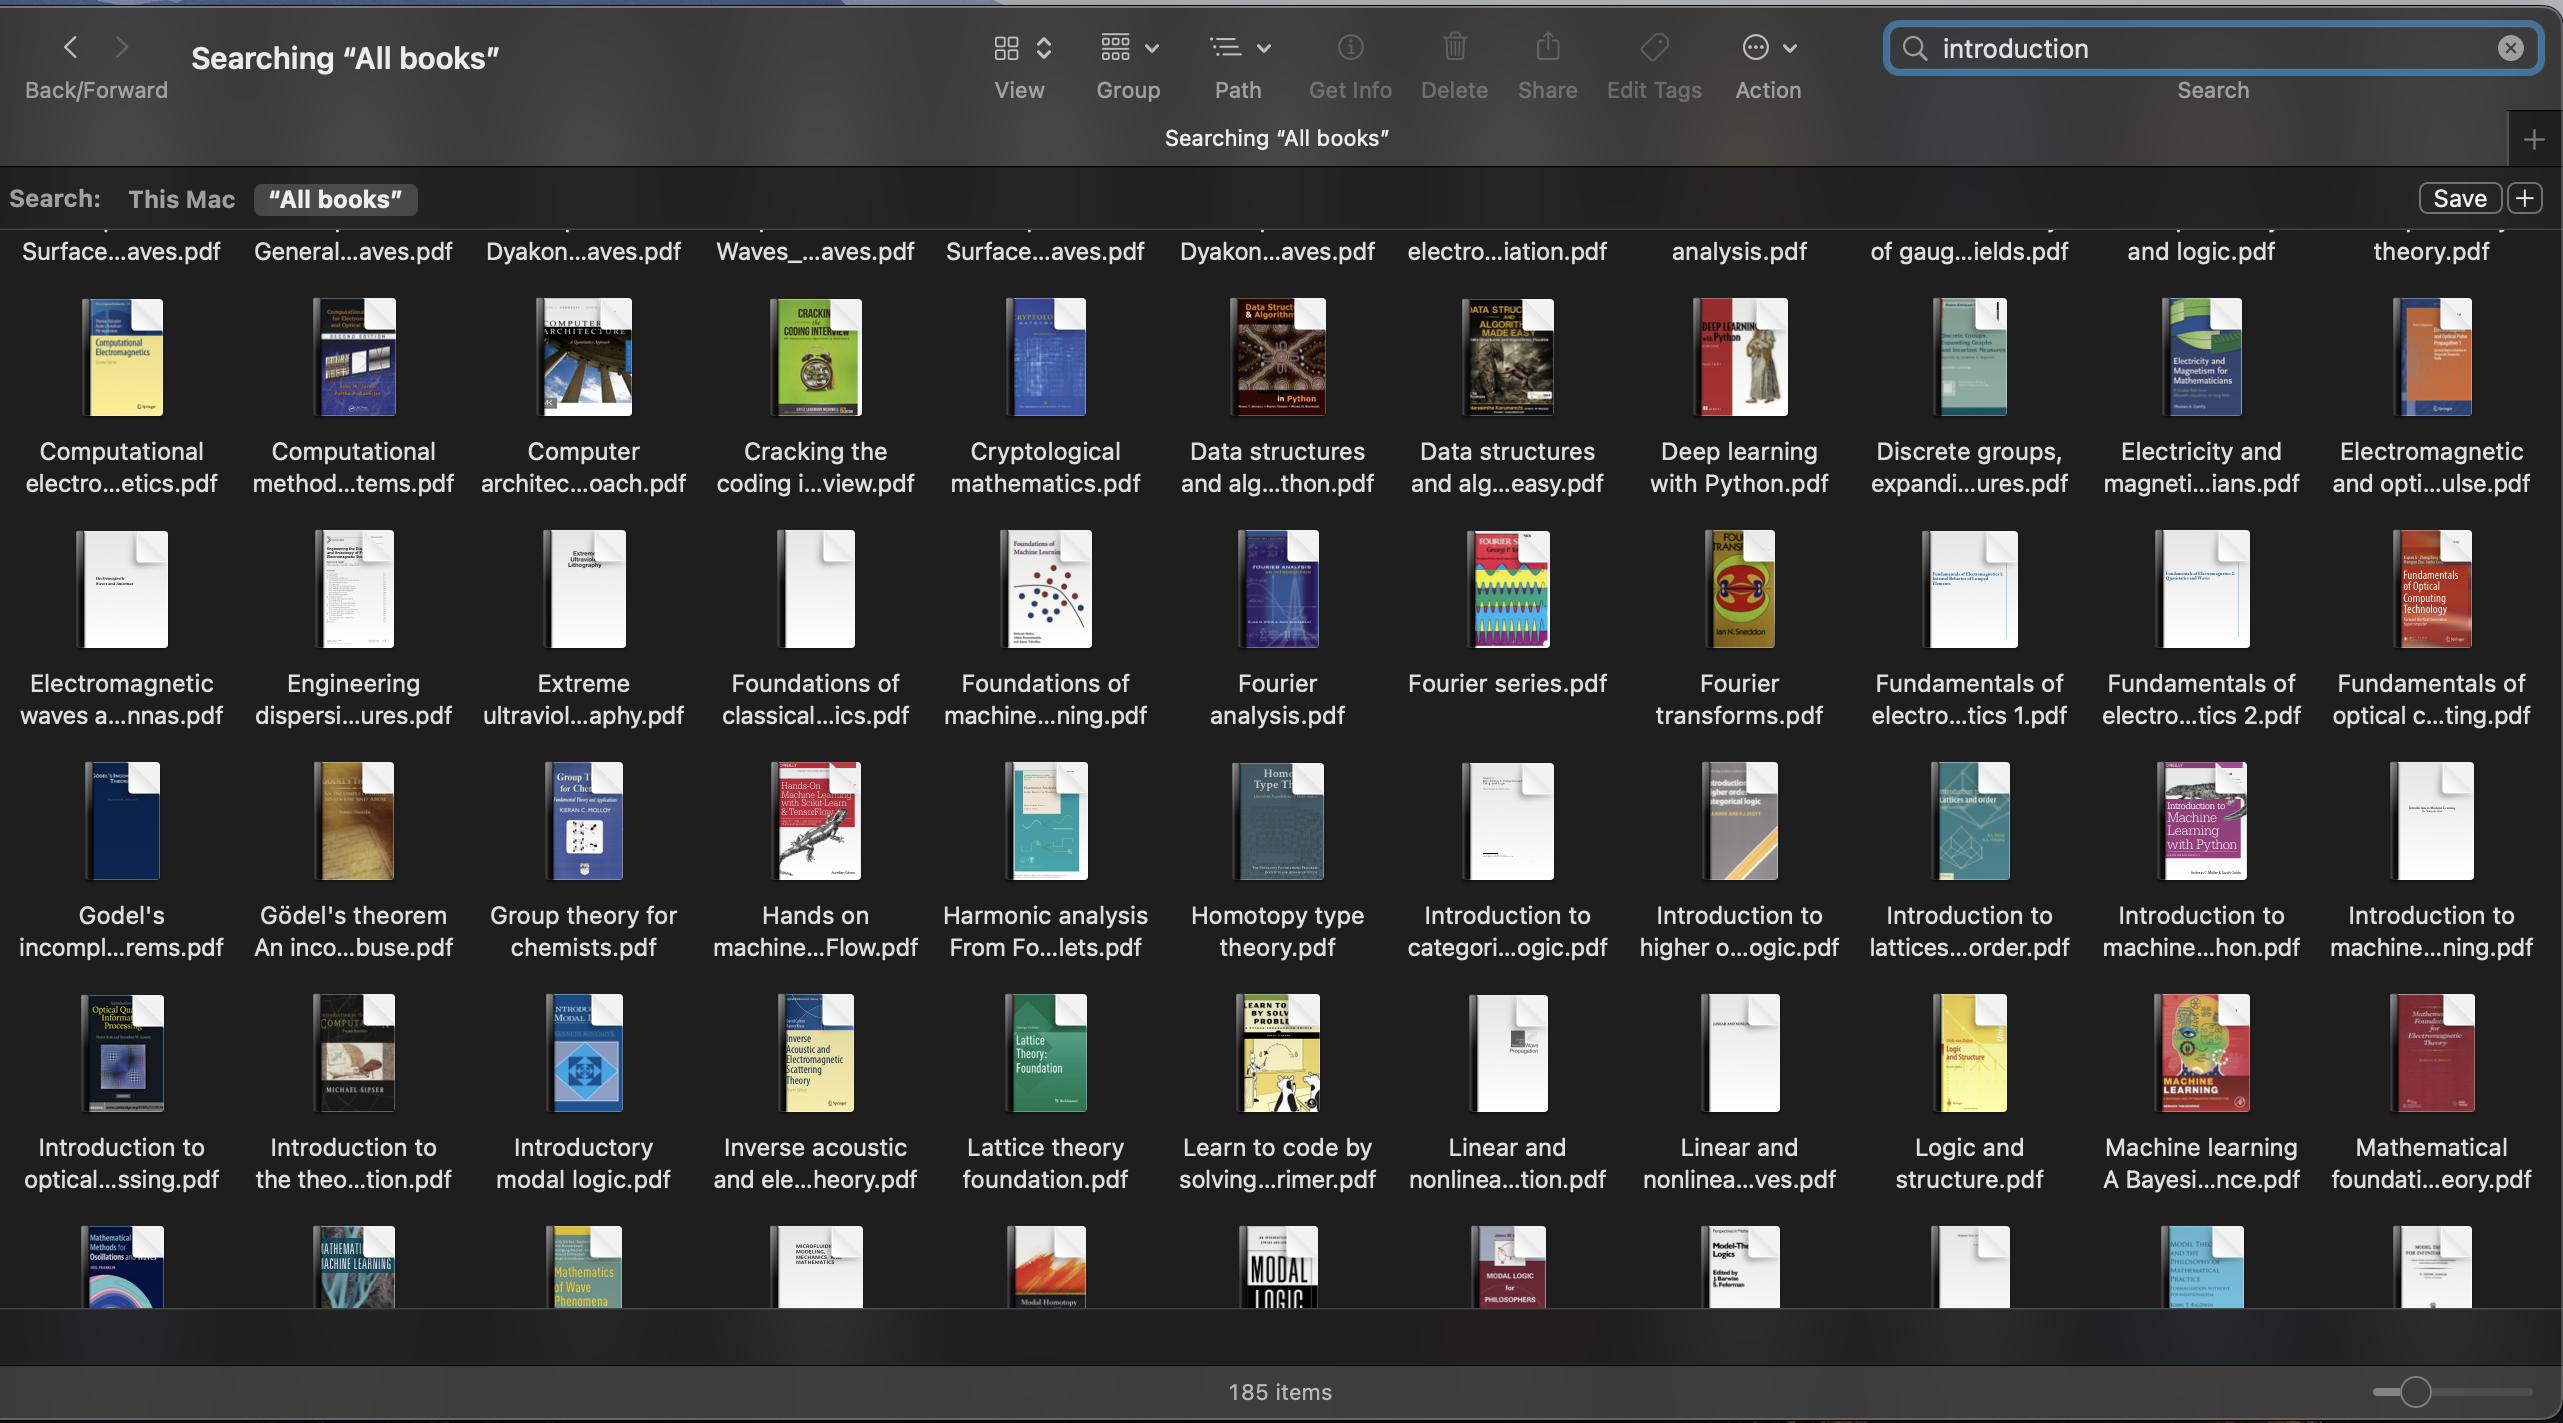Image resolution: width=2563 pixels, height=1423 pixels.
Task: Click the Delete icon in toolbar
Action: (x=1456, y=46)
